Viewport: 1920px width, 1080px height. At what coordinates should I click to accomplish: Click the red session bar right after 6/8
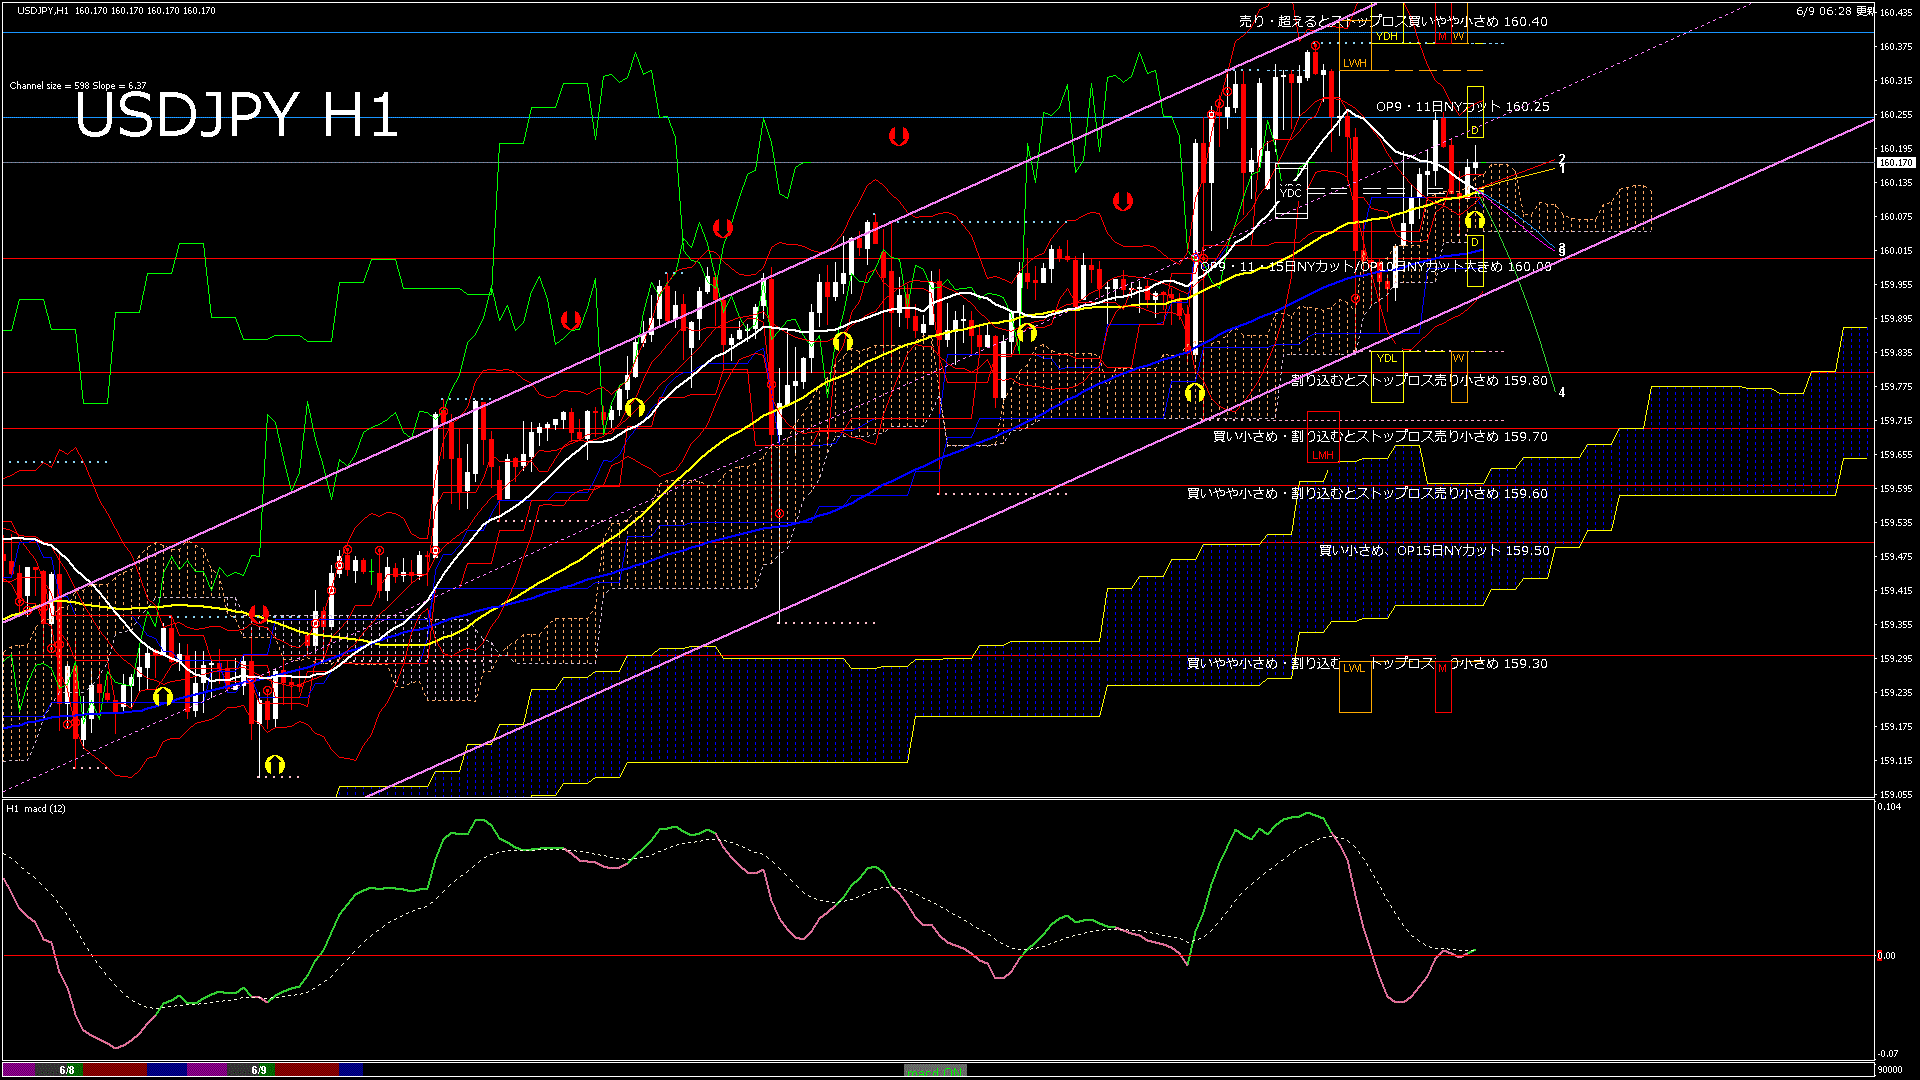tap(116, 1070)
